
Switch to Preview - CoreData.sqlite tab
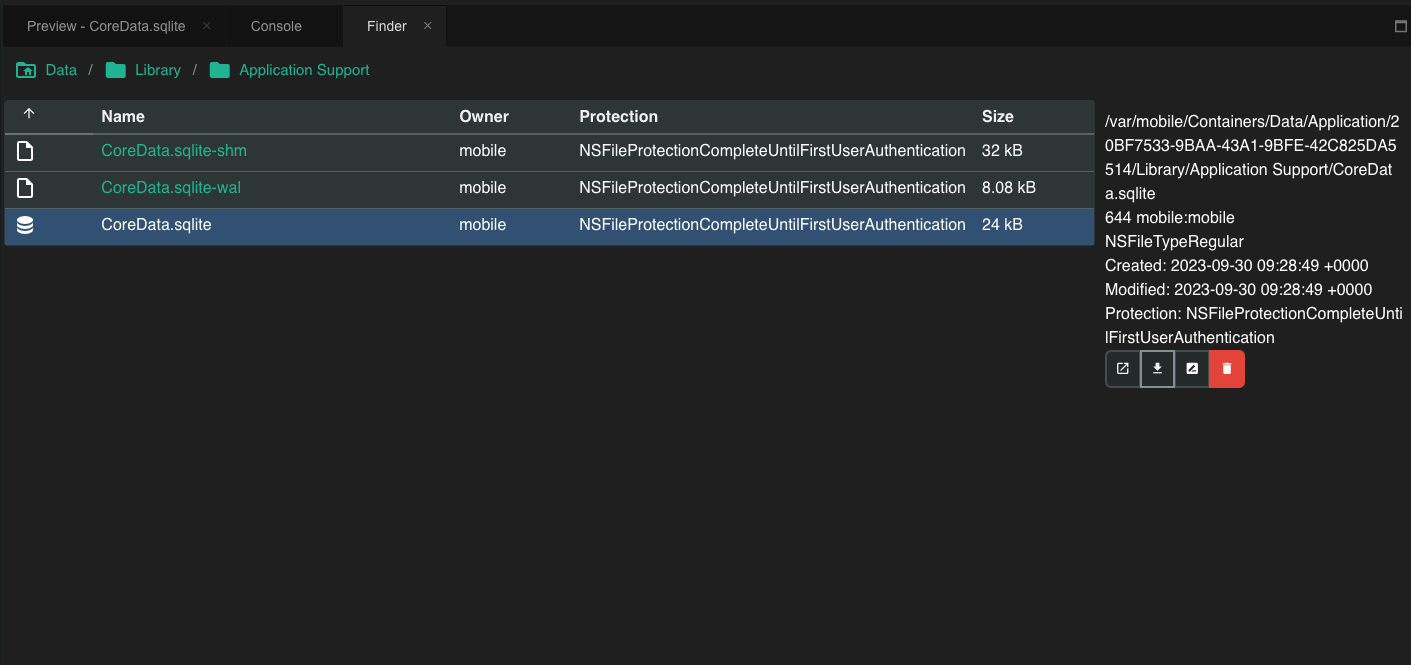tap(106, 26)
